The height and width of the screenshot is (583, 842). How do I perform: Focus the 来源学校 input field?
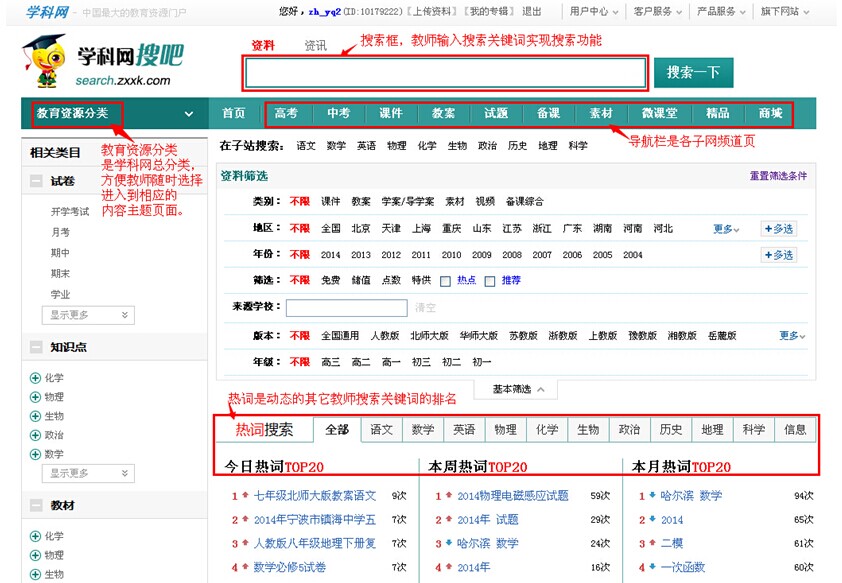click(x=347, y=308)
